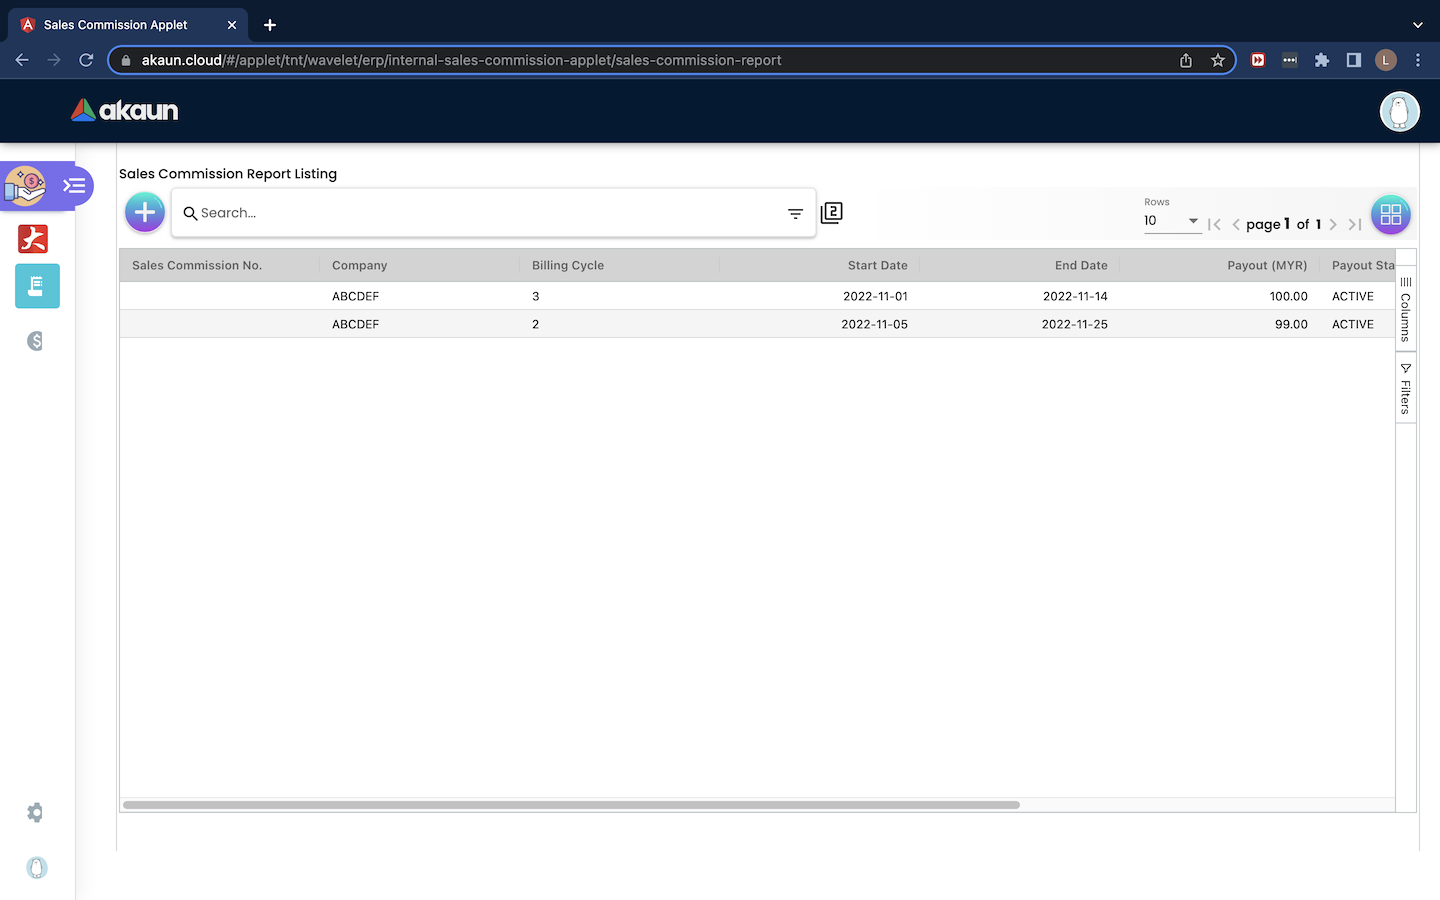Open the user avatar in the top header

point(1399,111)
